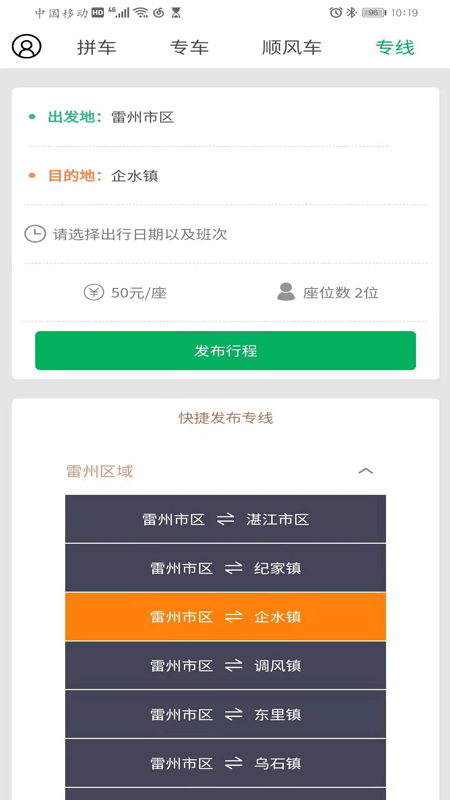
Task: Tap the clock icon for travel date
Action: point(35,234)
